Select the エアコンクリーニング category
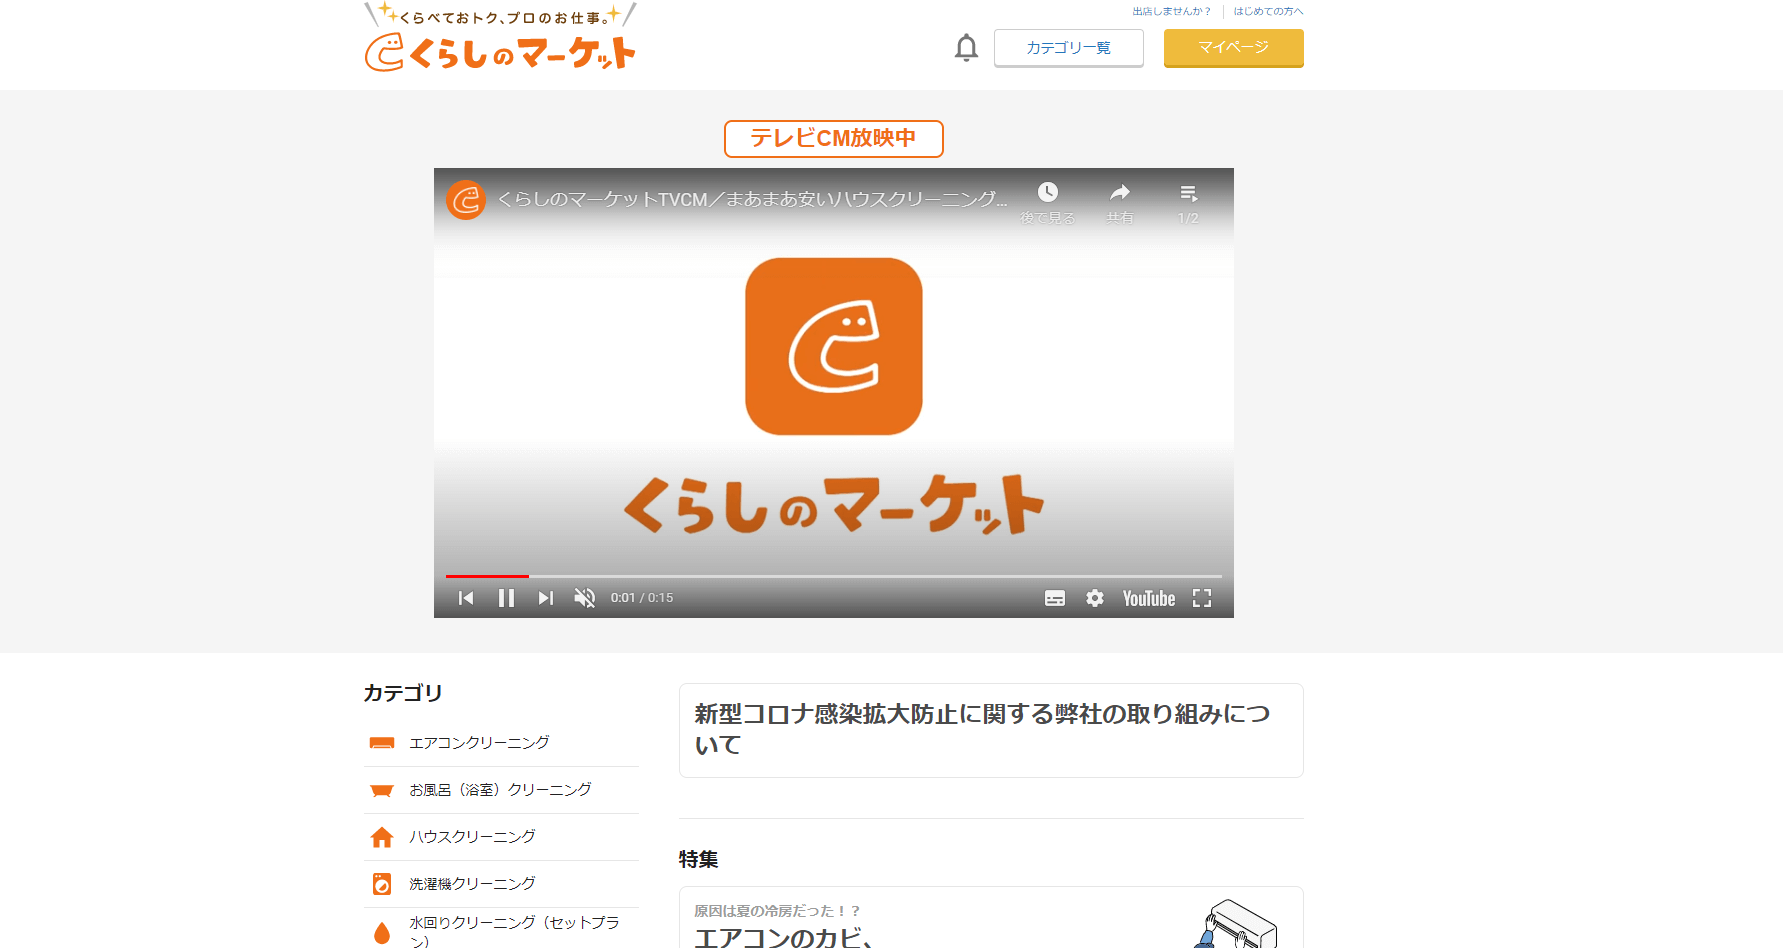Screen dimensions: 1783x948 tap(501, 743)
